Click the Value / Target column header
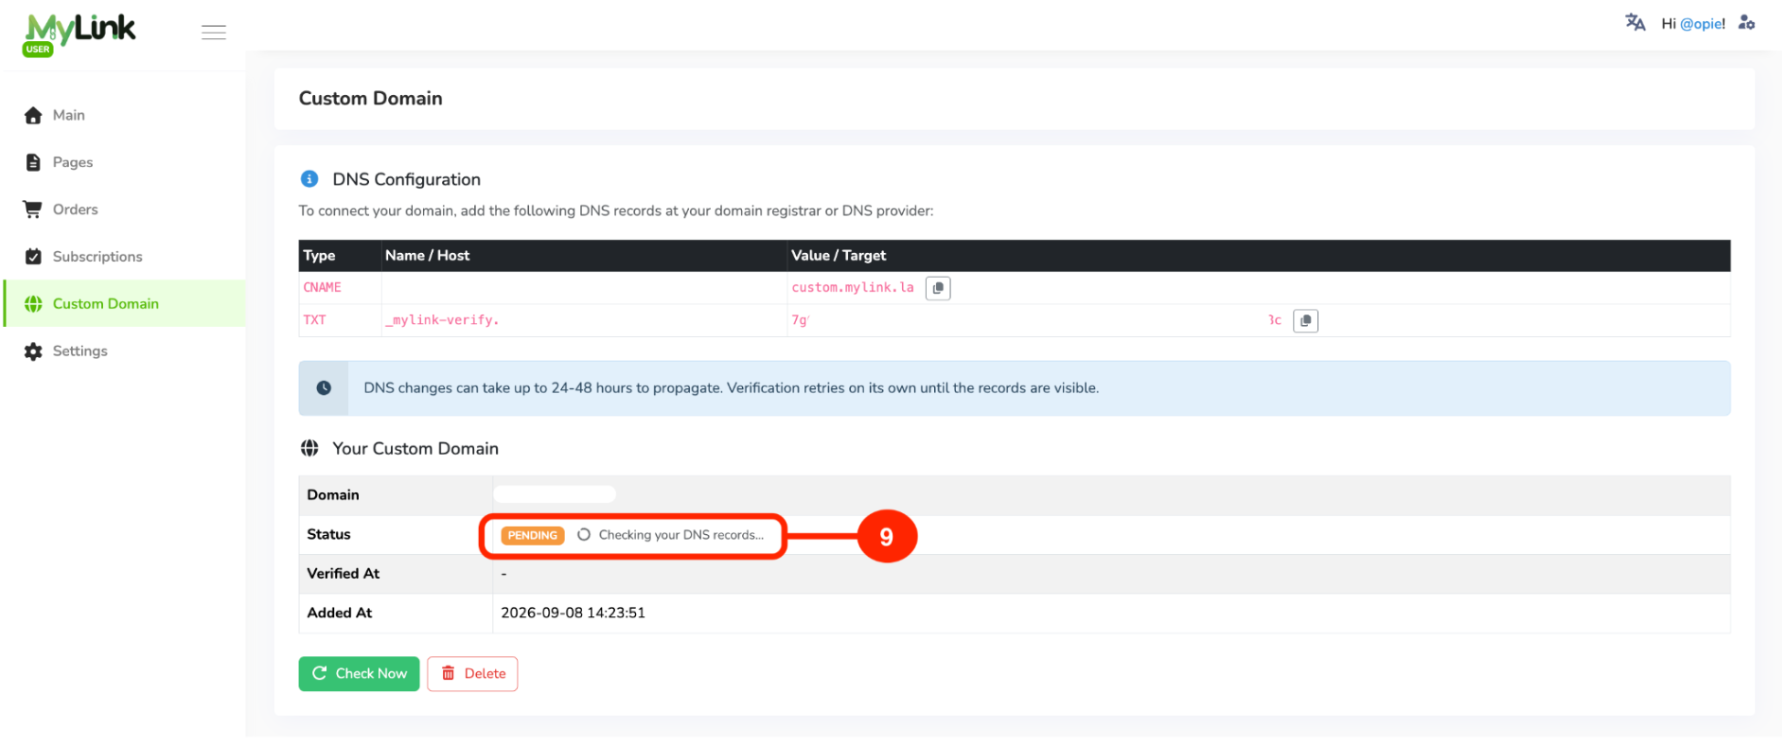 click(838, 256)
